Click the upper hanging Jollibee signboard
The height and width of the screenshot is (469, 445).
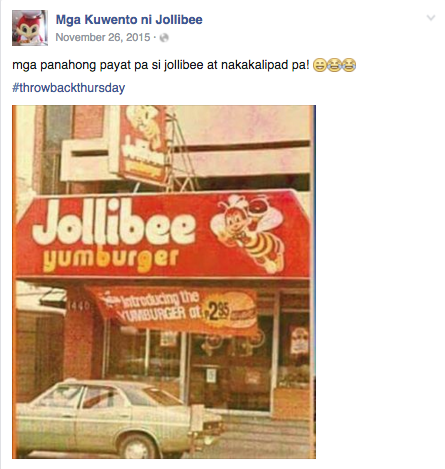(143, 143)
